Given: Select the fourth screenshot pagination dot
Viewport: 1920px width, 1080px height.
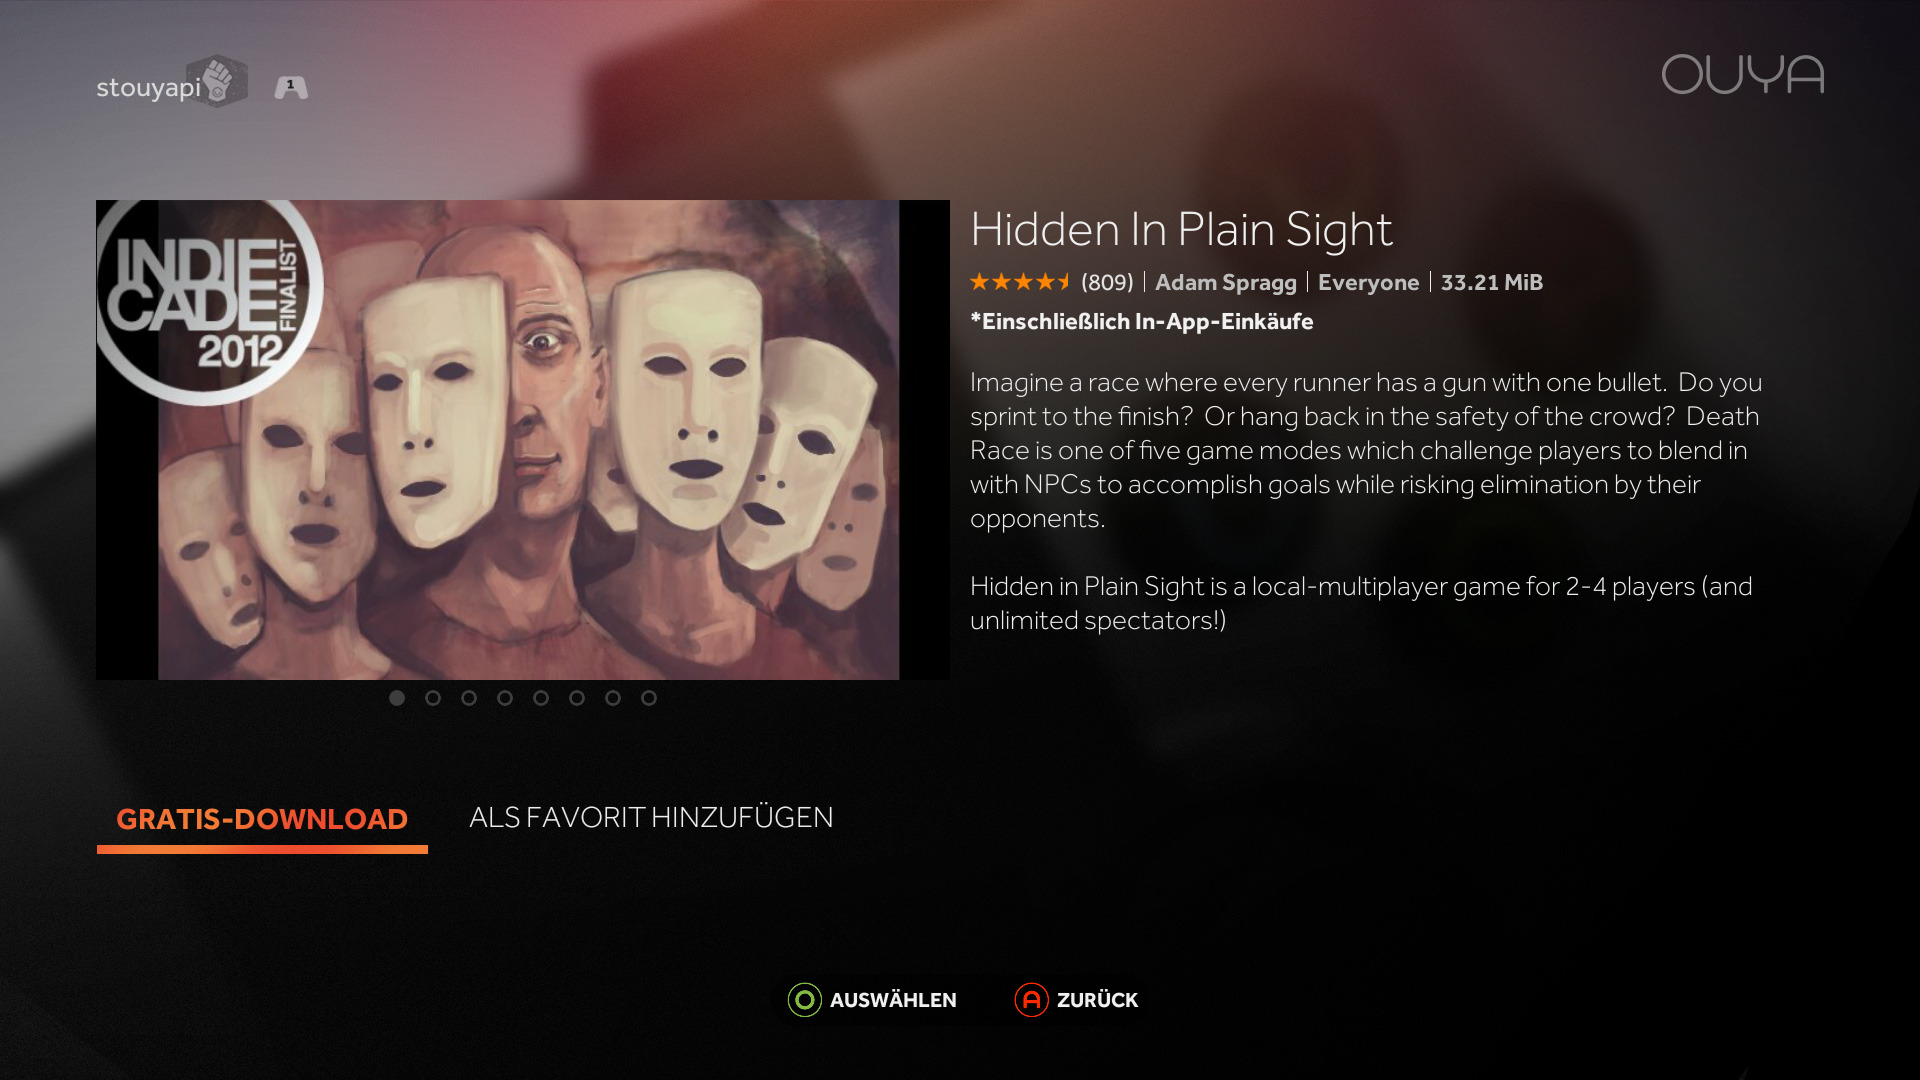Looking at the screenshot, I should click(x=505, y=698).
